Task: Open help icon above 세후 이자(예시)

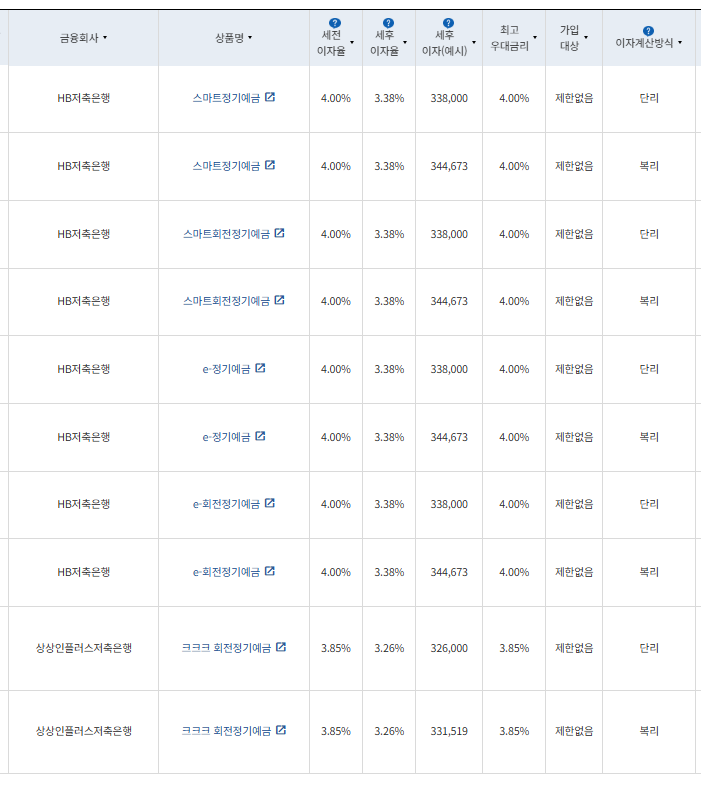Action: [448, 23]
